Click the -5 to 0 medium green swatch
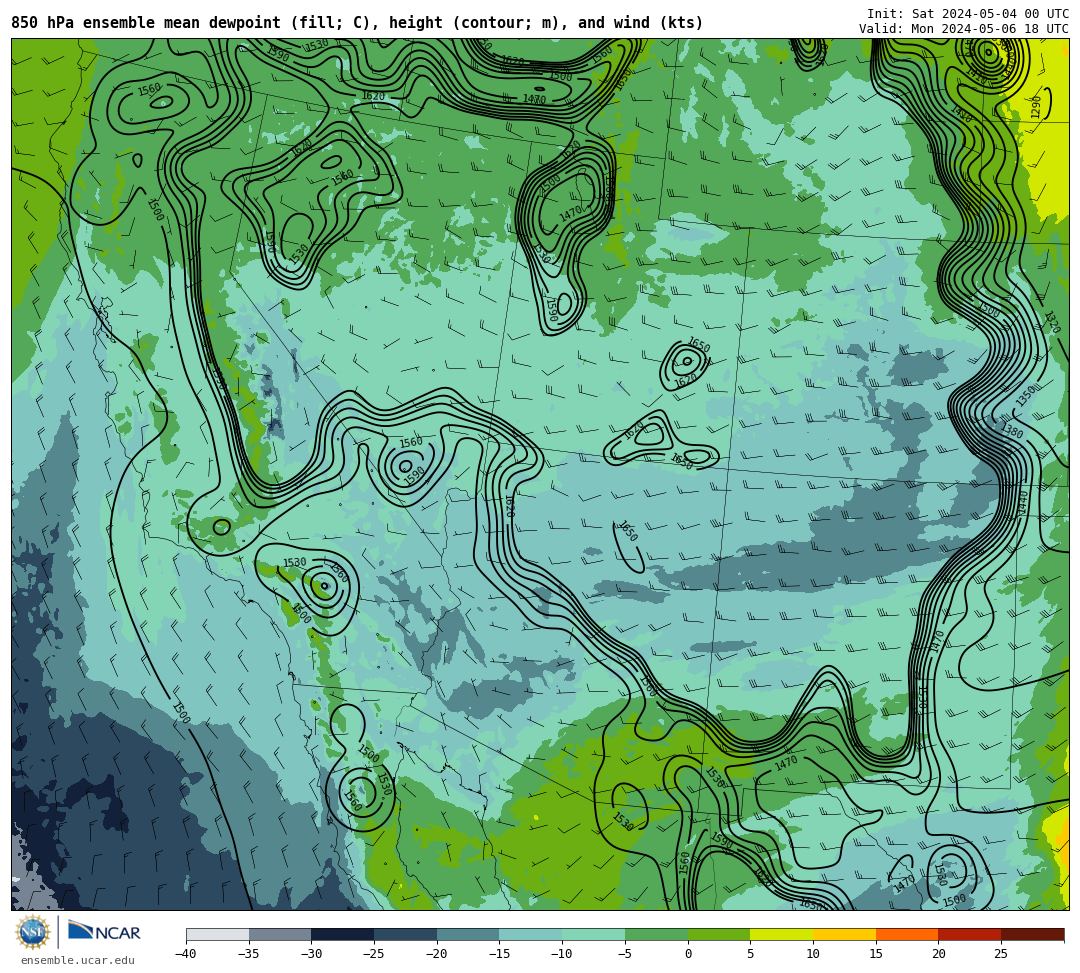Image resolution: width=1080 pixels, height=973 pixels. tap(656, 934)
